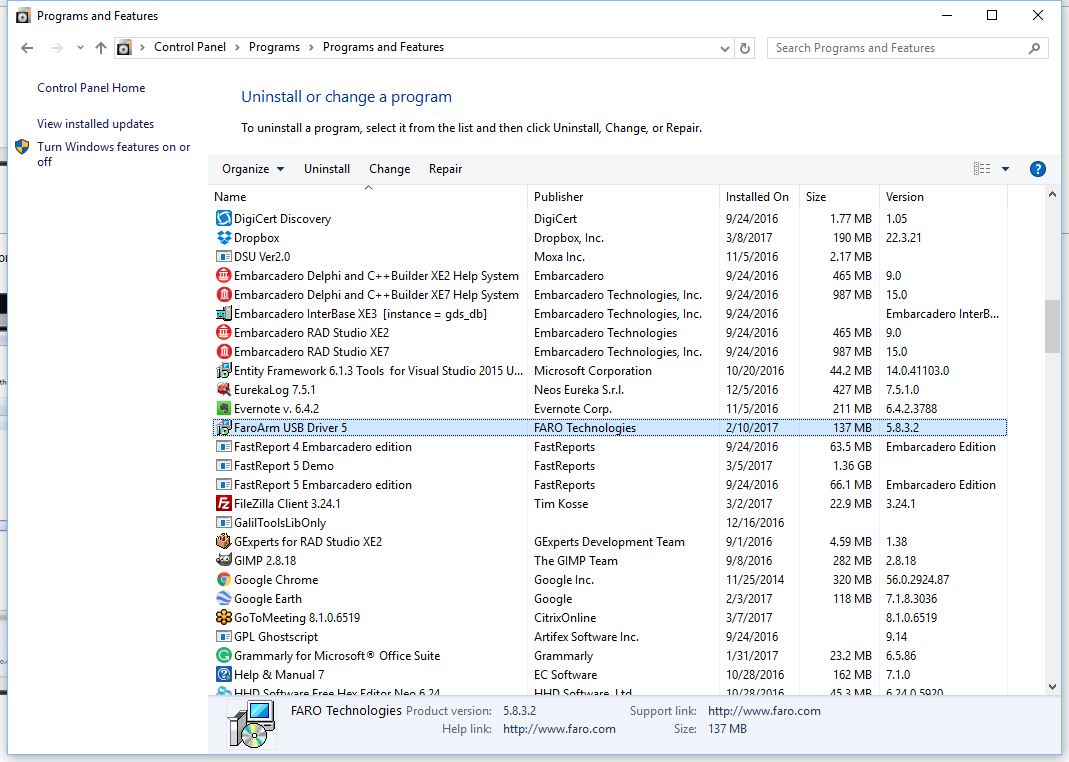Screen dimensions: 1069x762
Task: Click the Google Earth icon
Action: tap(224, 599)
